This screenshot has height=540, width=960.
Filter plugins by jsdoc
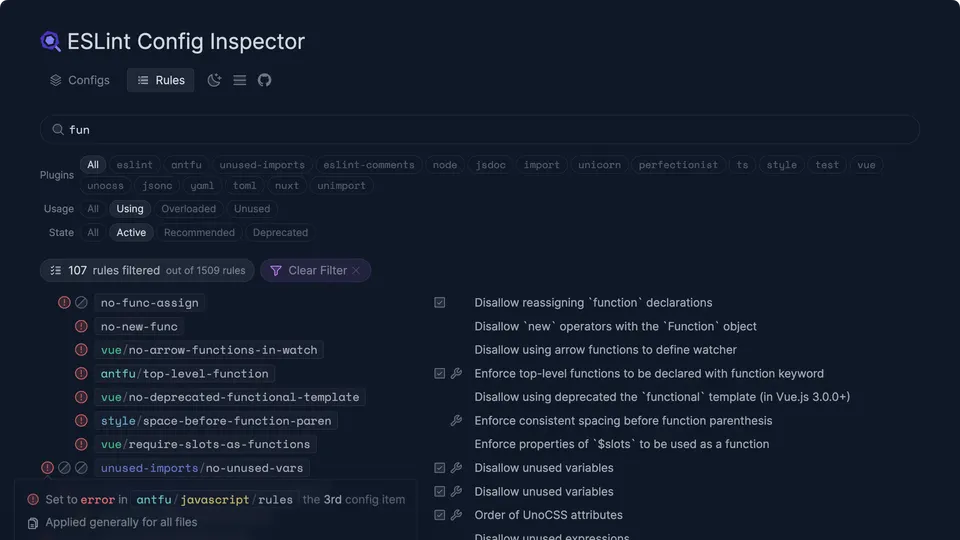[490, 165]
